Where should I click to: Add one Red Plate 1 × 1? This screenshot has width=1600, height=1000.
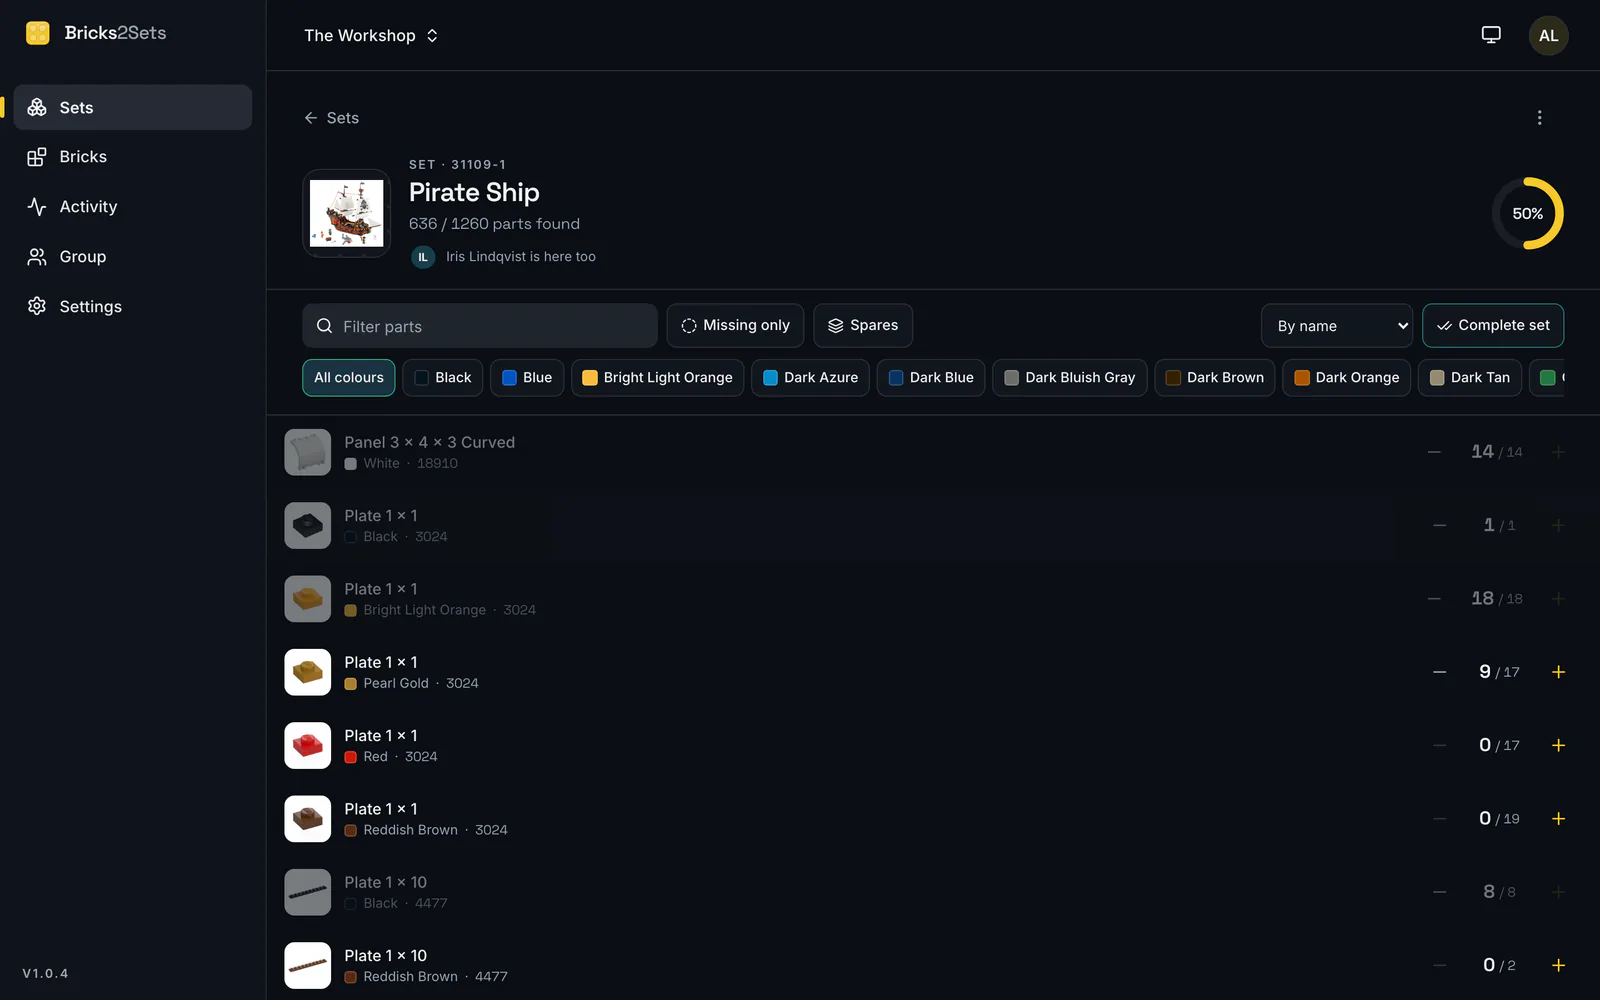tap(1558, 745)
